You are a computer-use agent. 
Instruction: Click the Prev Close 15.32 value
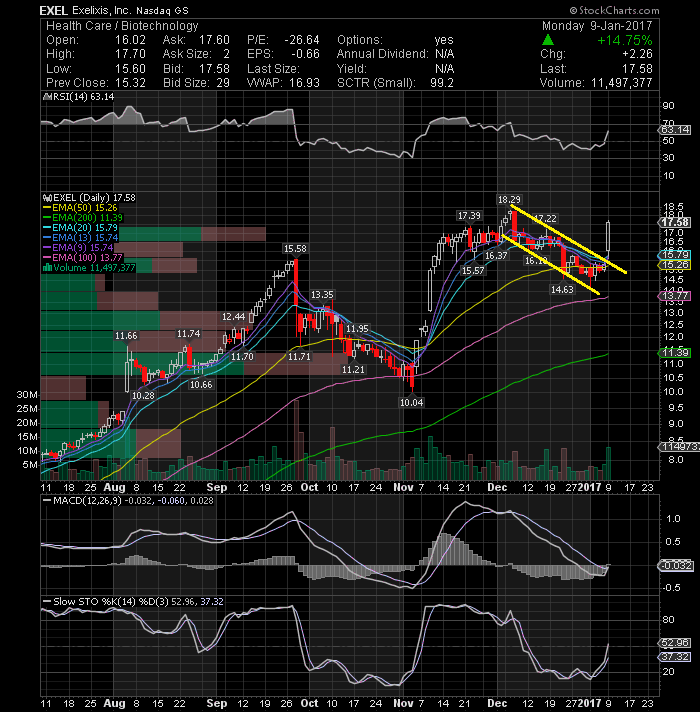130,83
